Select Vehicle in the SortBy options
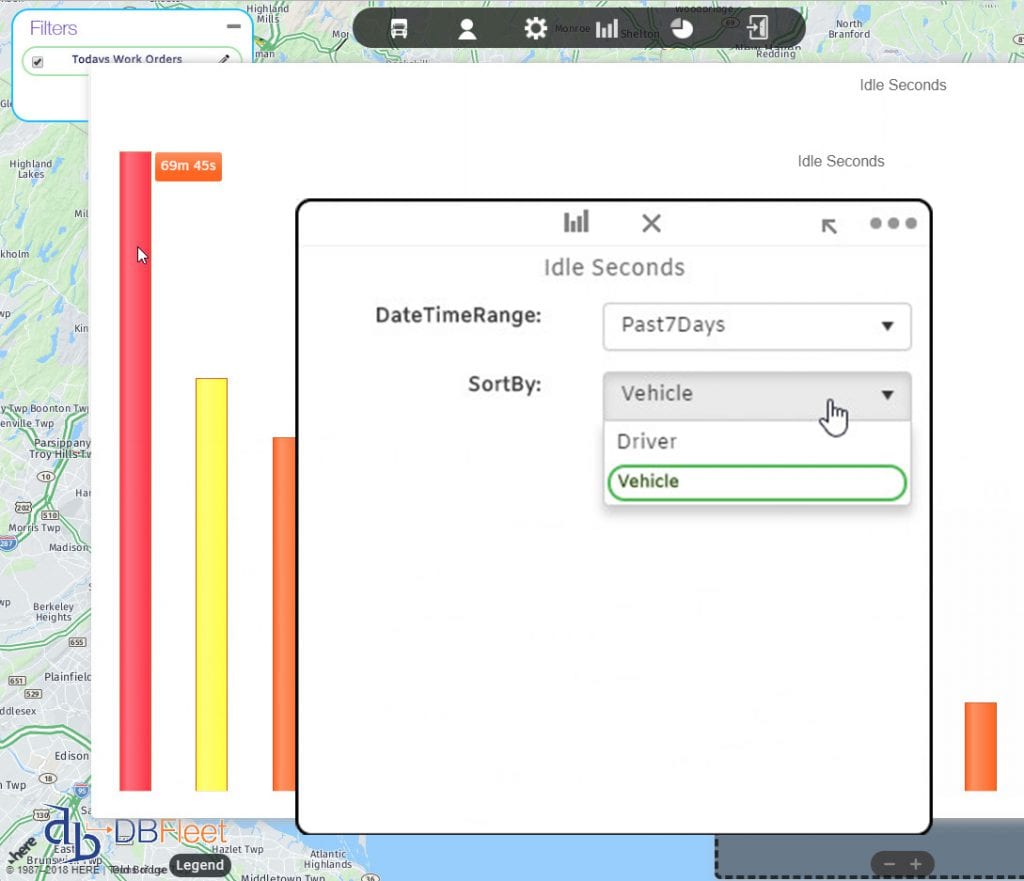This screenshot has width=1024, height=881. tap(649, 482)
